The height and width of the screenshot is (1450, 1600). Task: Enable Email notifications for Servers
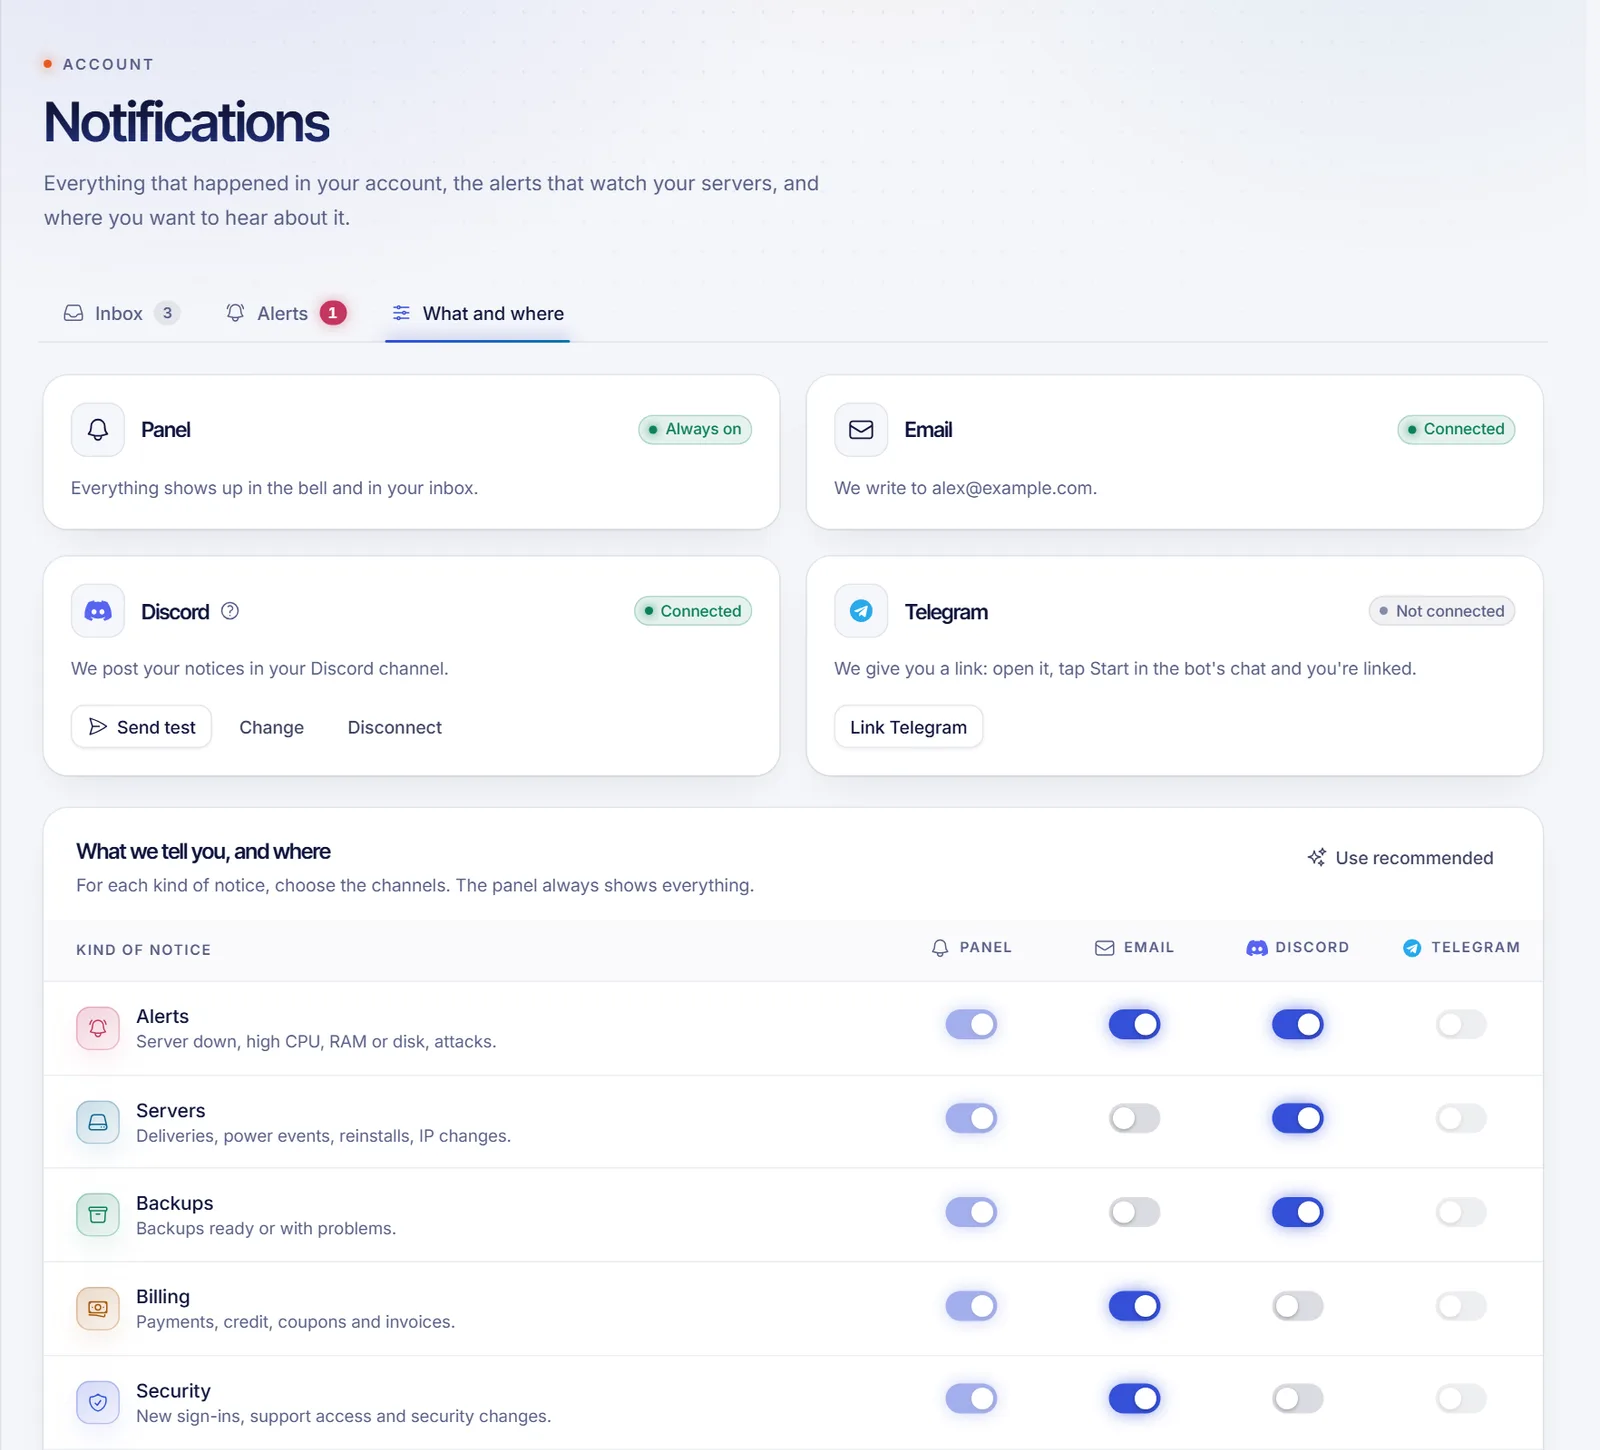[1134, 1118]
